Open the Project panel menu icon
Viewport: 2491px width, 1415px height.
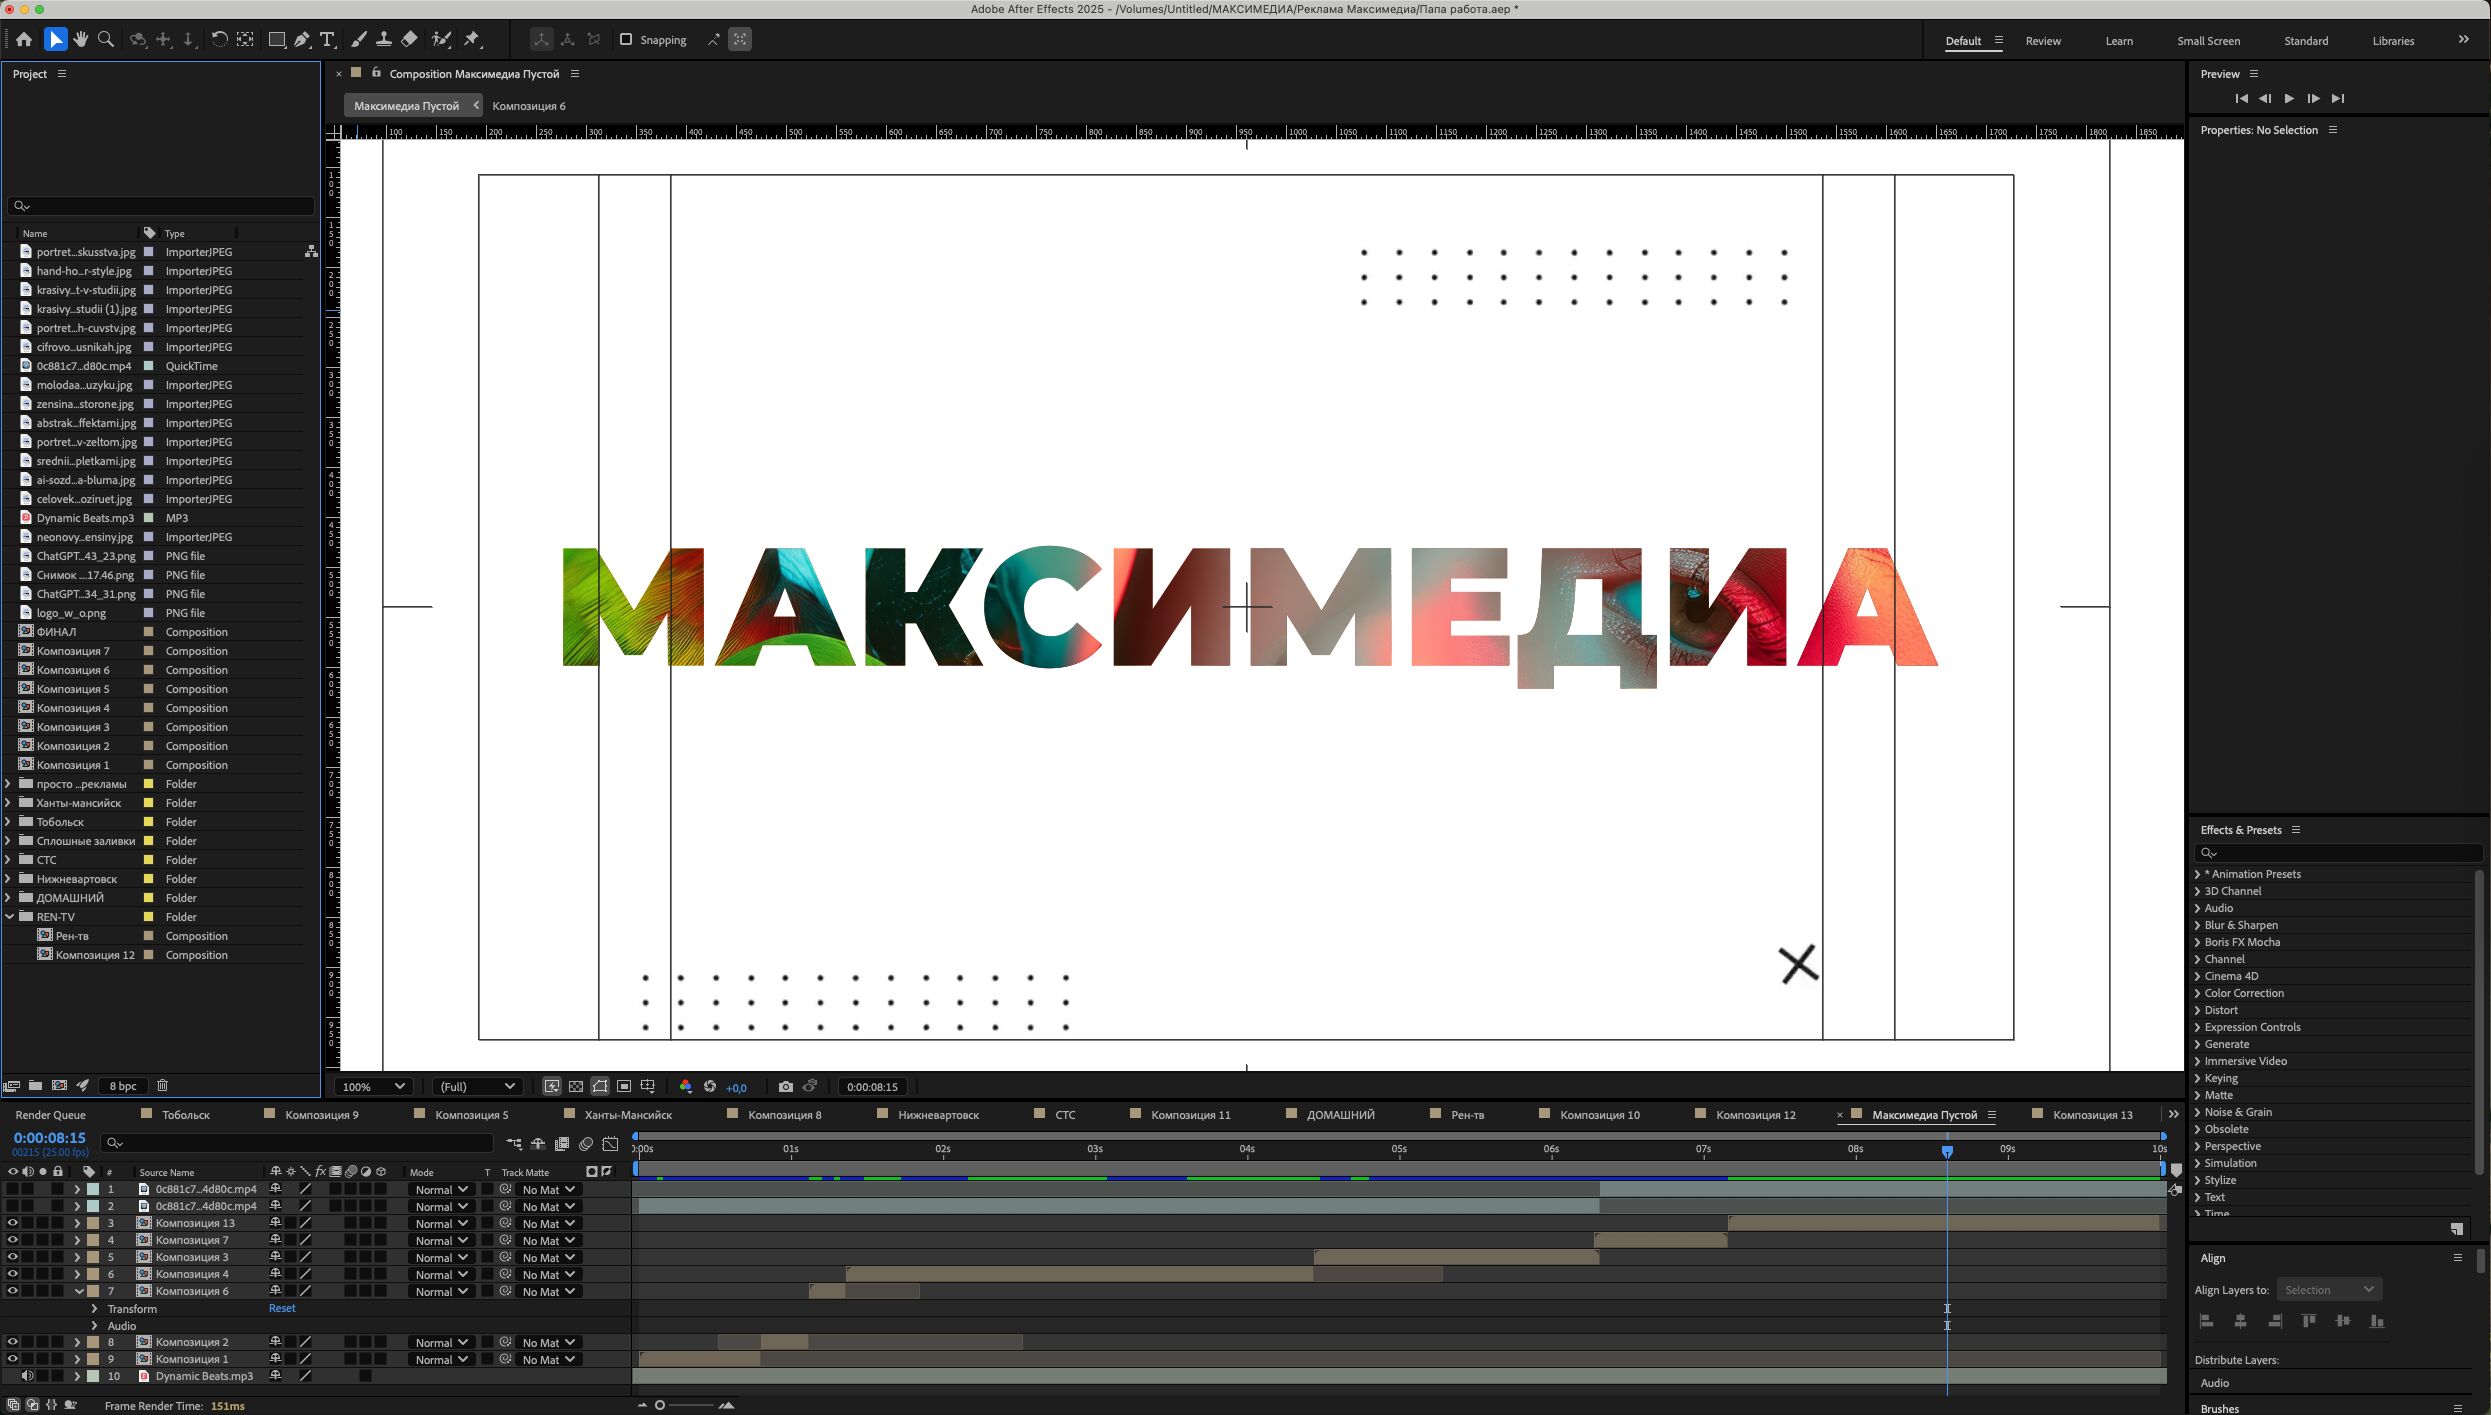click(62, 74)
